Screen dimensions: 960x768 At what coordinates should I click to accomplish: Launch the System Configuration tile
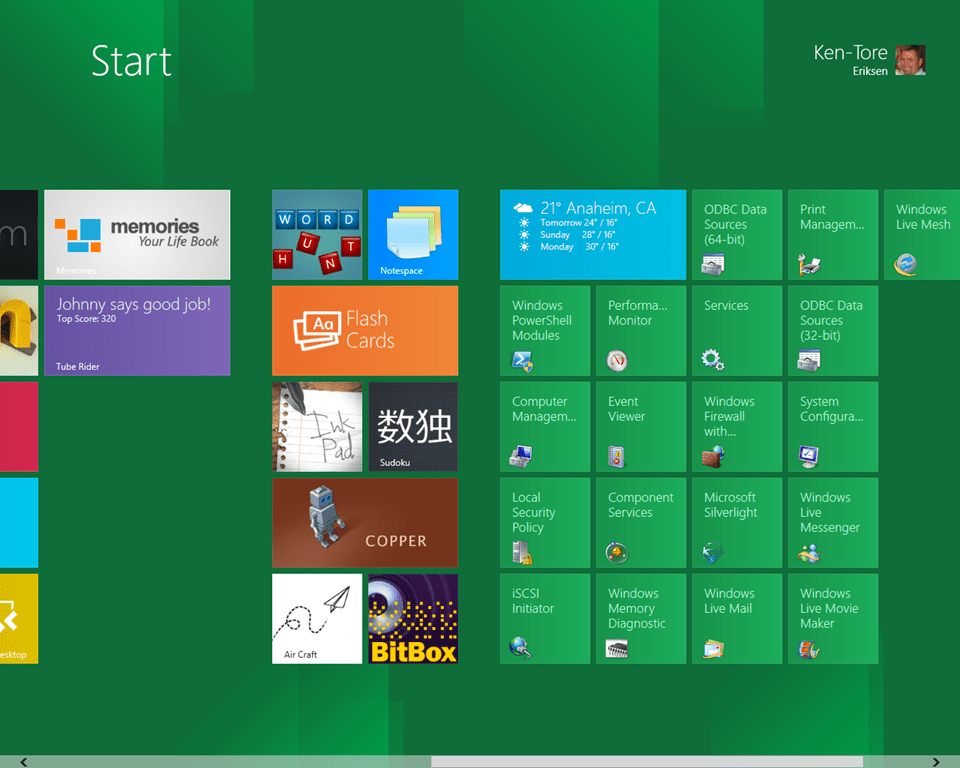pos(833,427)
